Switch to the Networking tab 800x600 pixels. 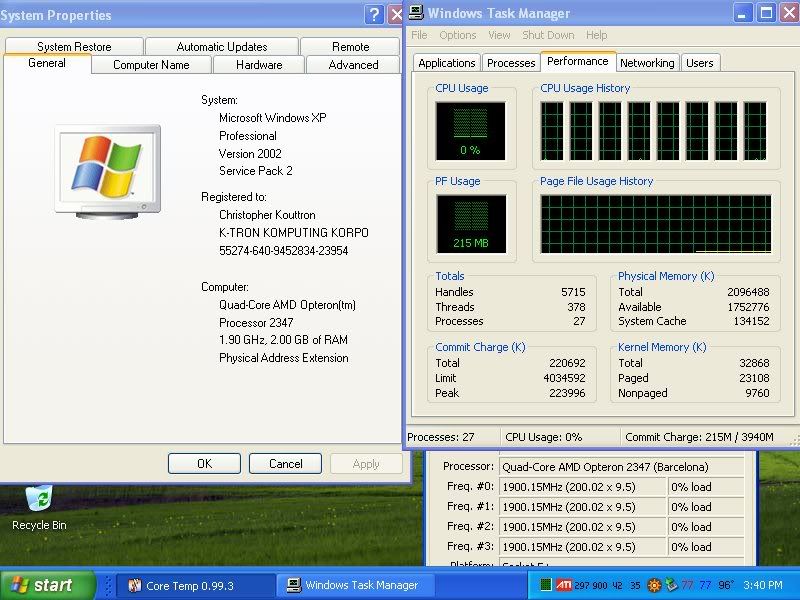tap(647, 63)
